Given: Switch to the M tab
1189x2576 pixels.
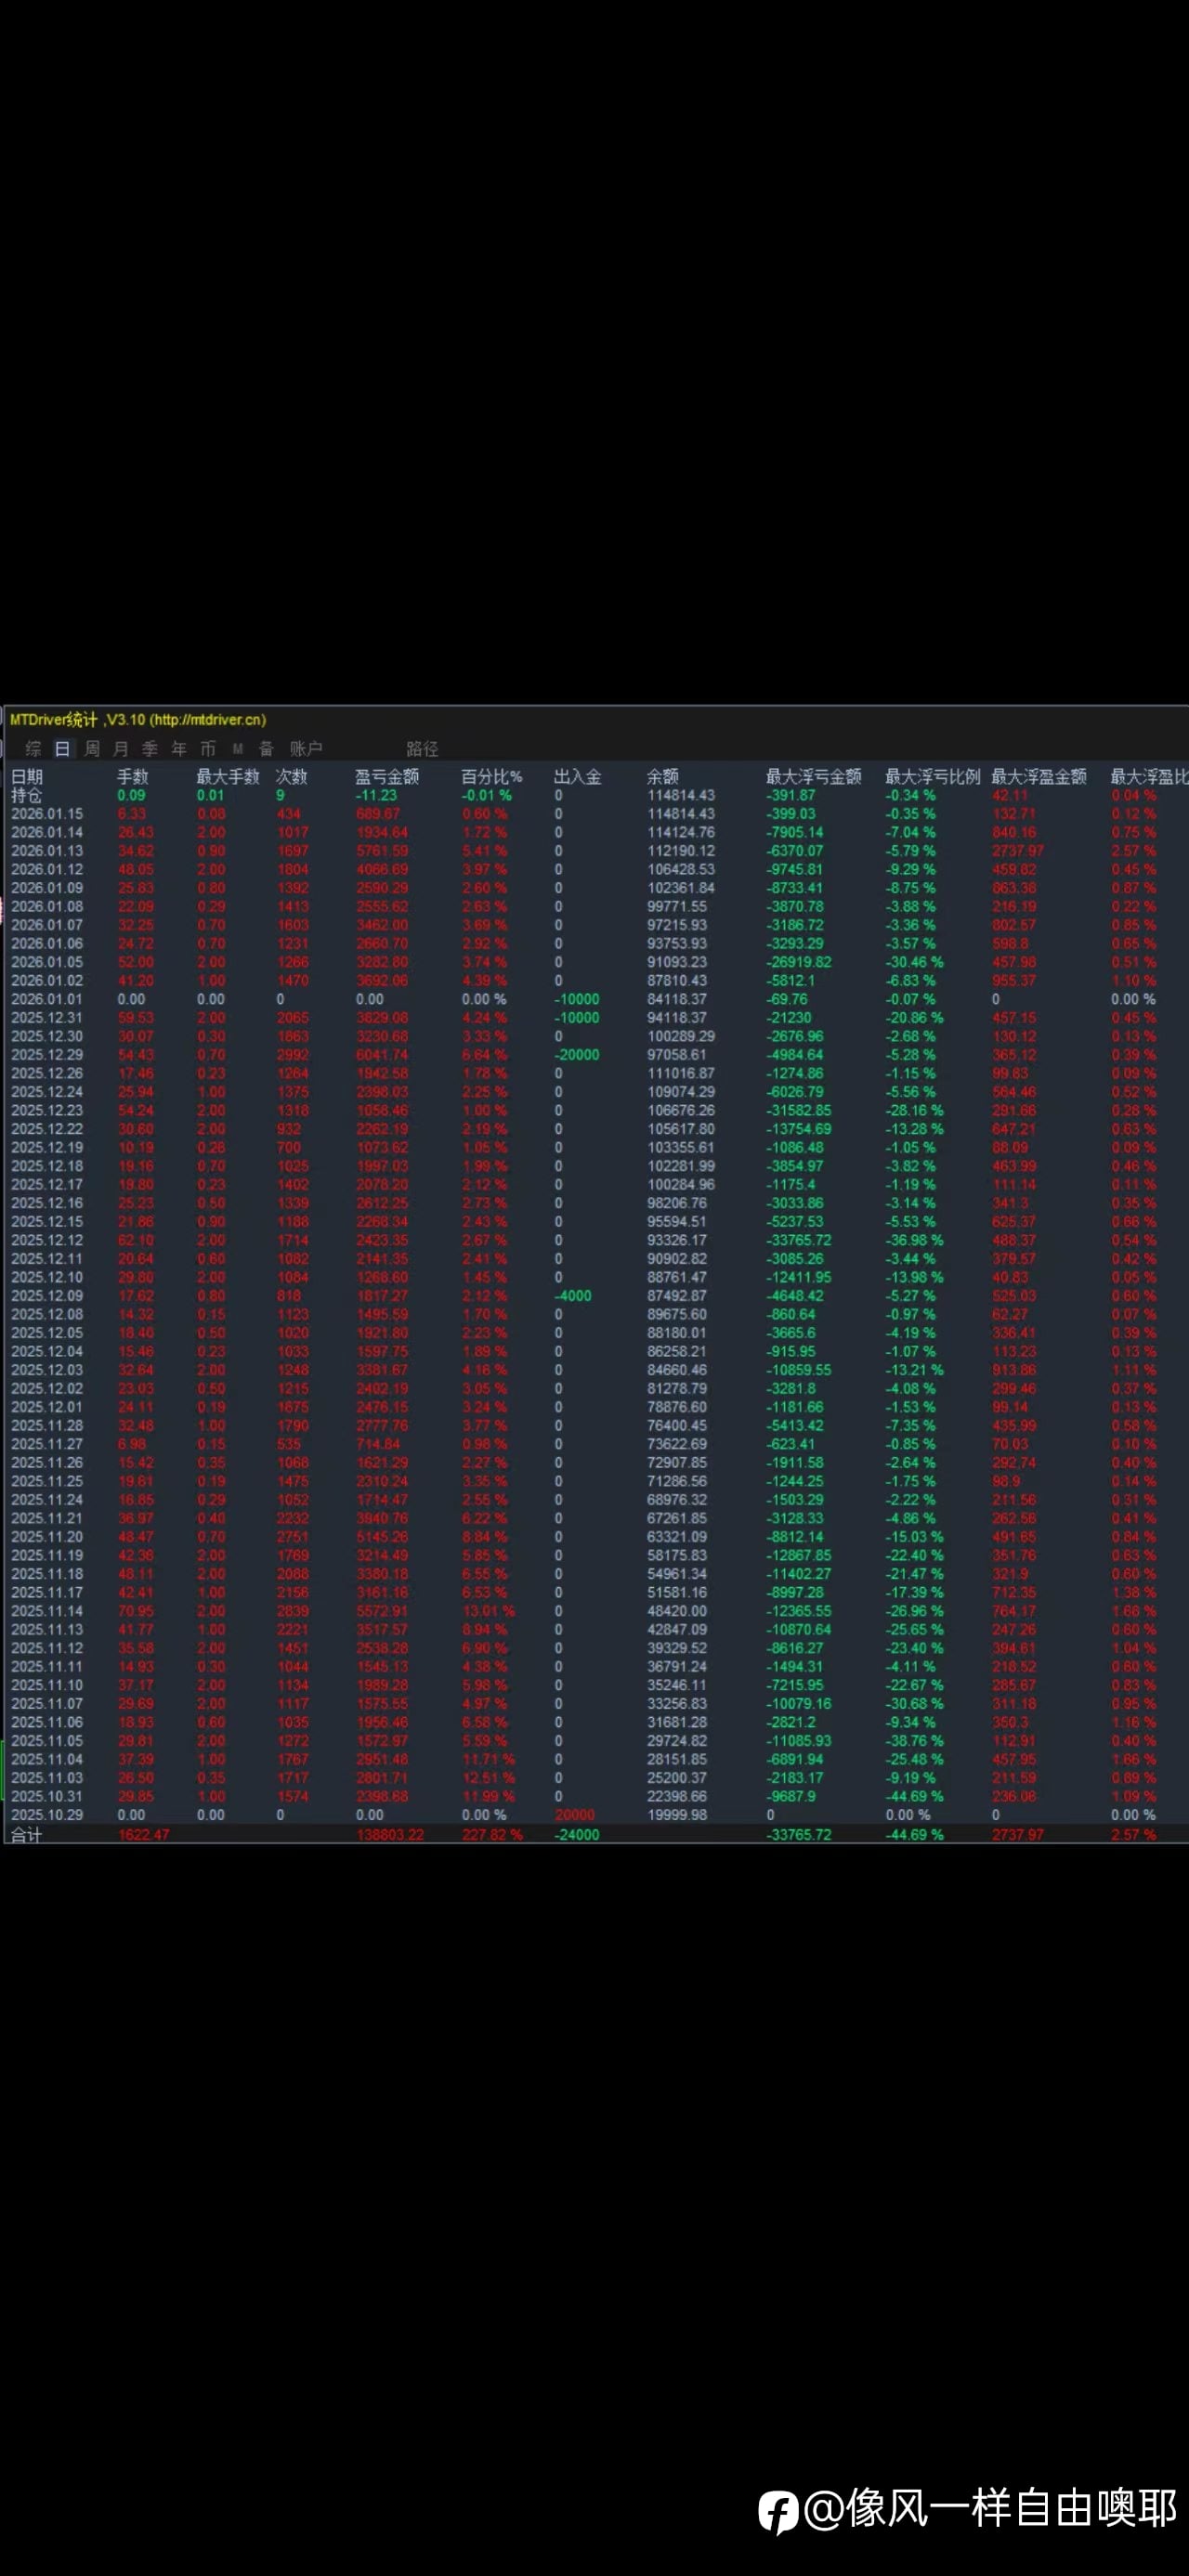Looking at the screenshot, I should coord(238,748).
